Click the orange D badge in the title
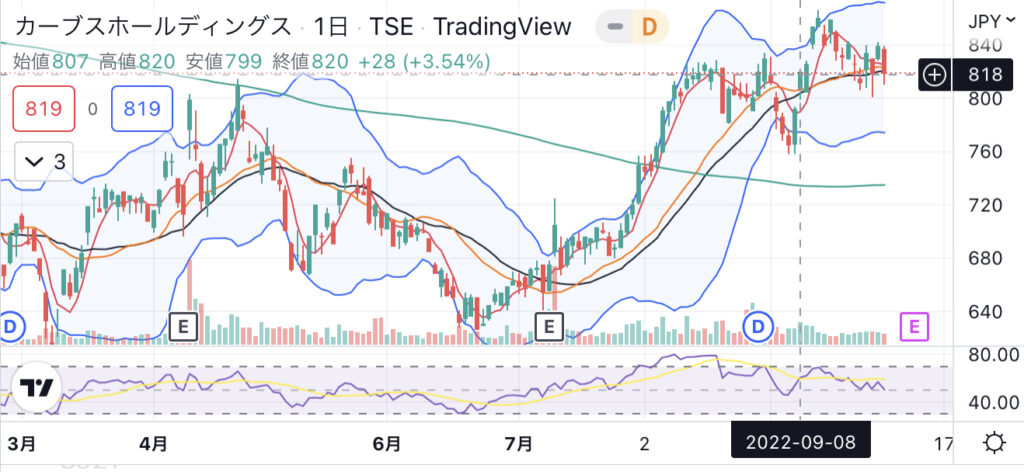 point(648,27)
